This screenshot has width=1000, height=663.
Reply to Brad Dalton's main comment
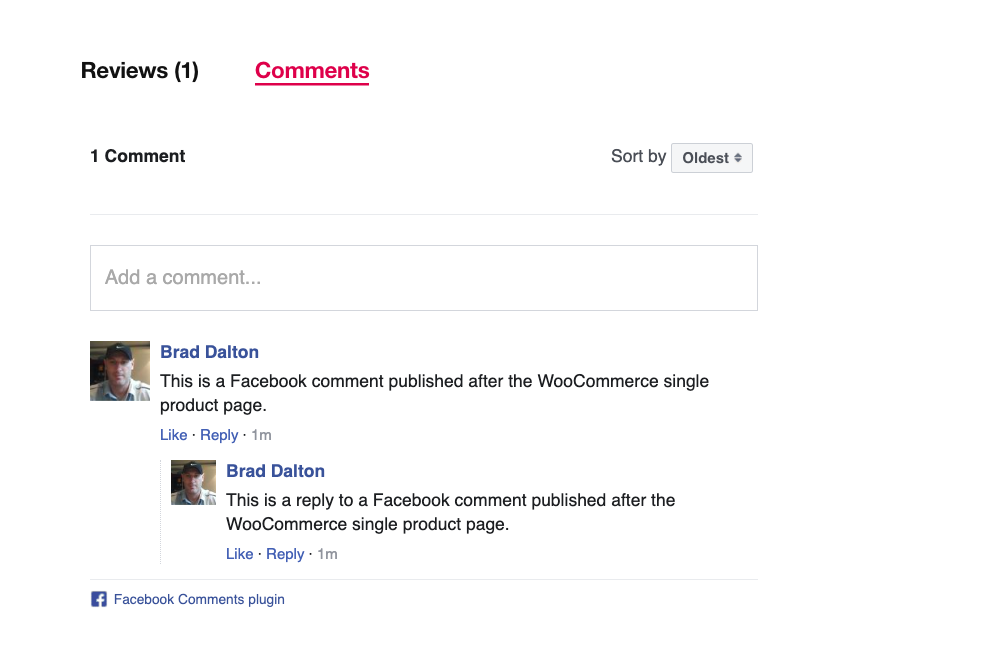[219, 434]
